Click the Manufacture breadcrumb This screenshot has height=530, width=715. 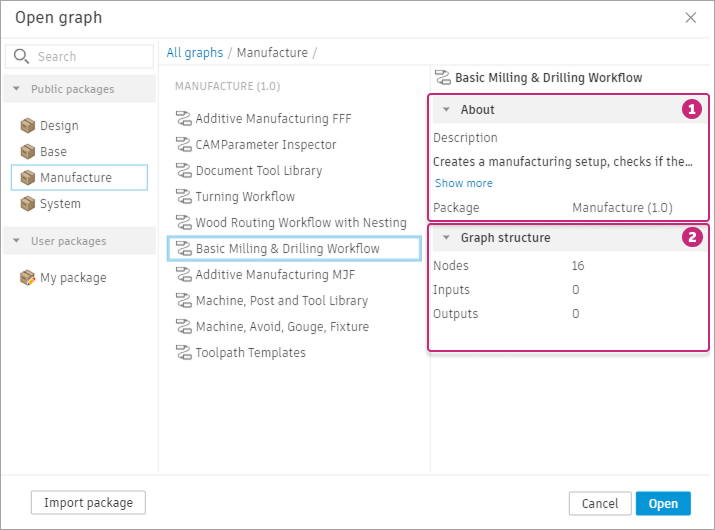[x=272, y=53]
